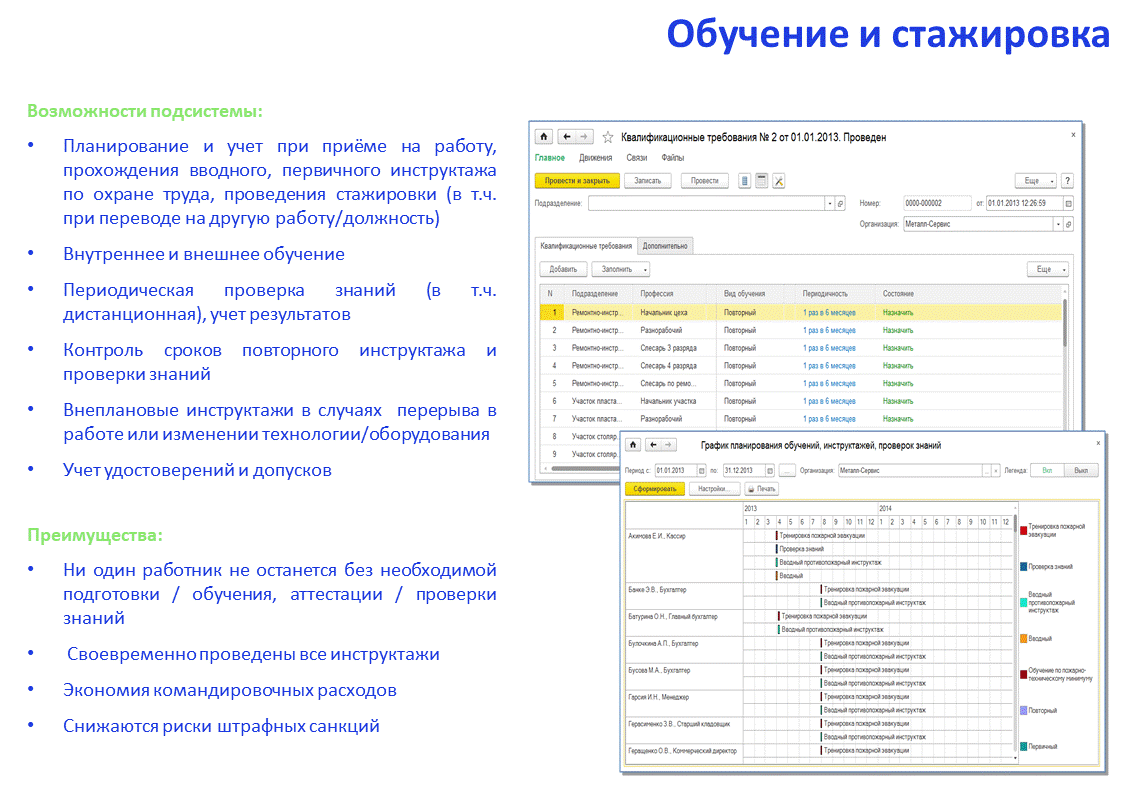Viewport: 1123px width, 794px height.
Task: Click the Сформировать button
Action: click(655, 489)
